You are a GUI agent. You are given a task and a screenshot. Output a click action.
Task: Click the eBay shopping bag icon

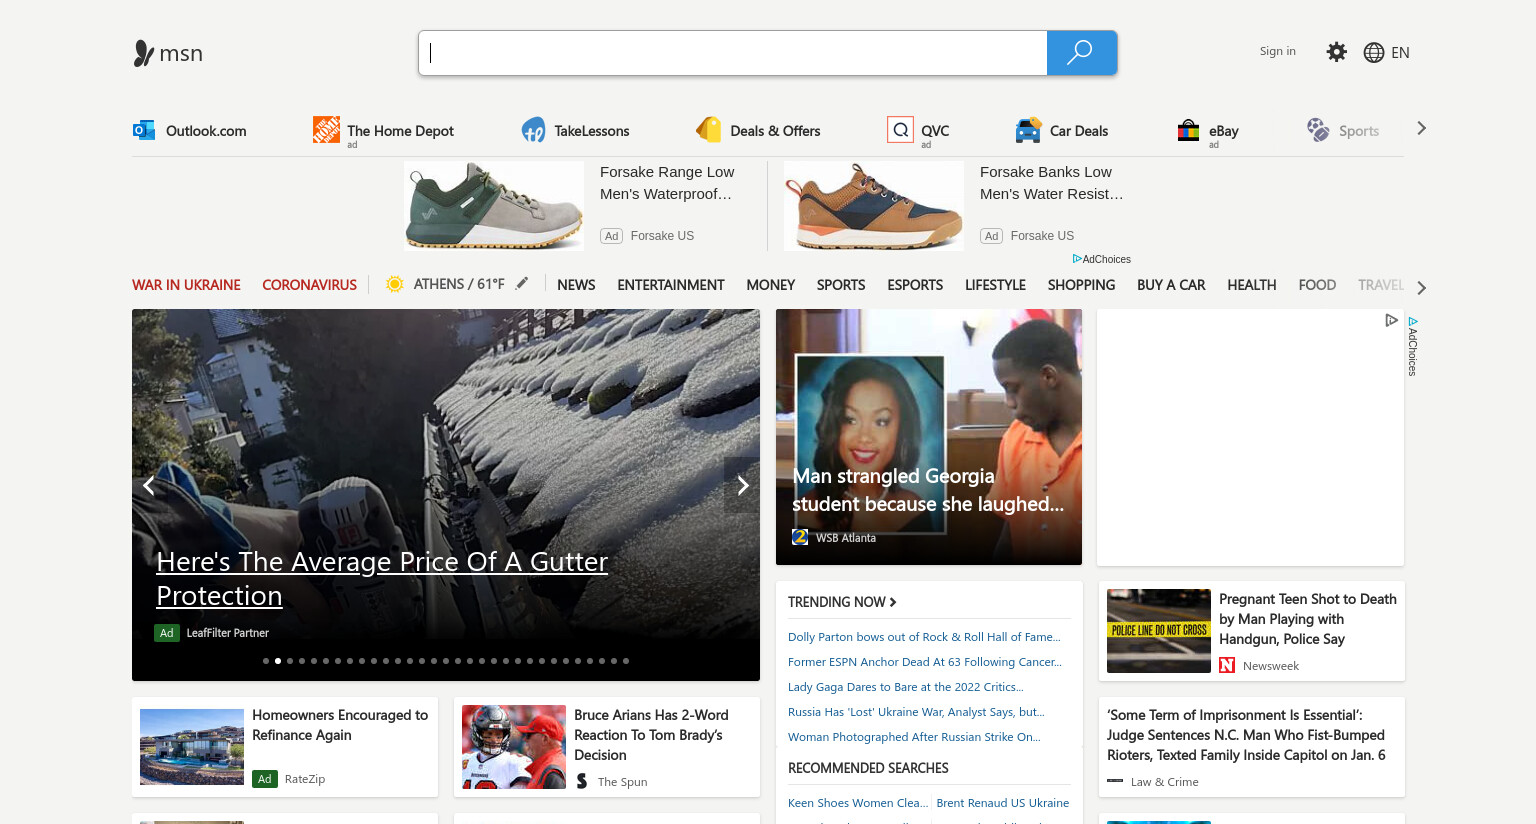(x=1188, y=130)
